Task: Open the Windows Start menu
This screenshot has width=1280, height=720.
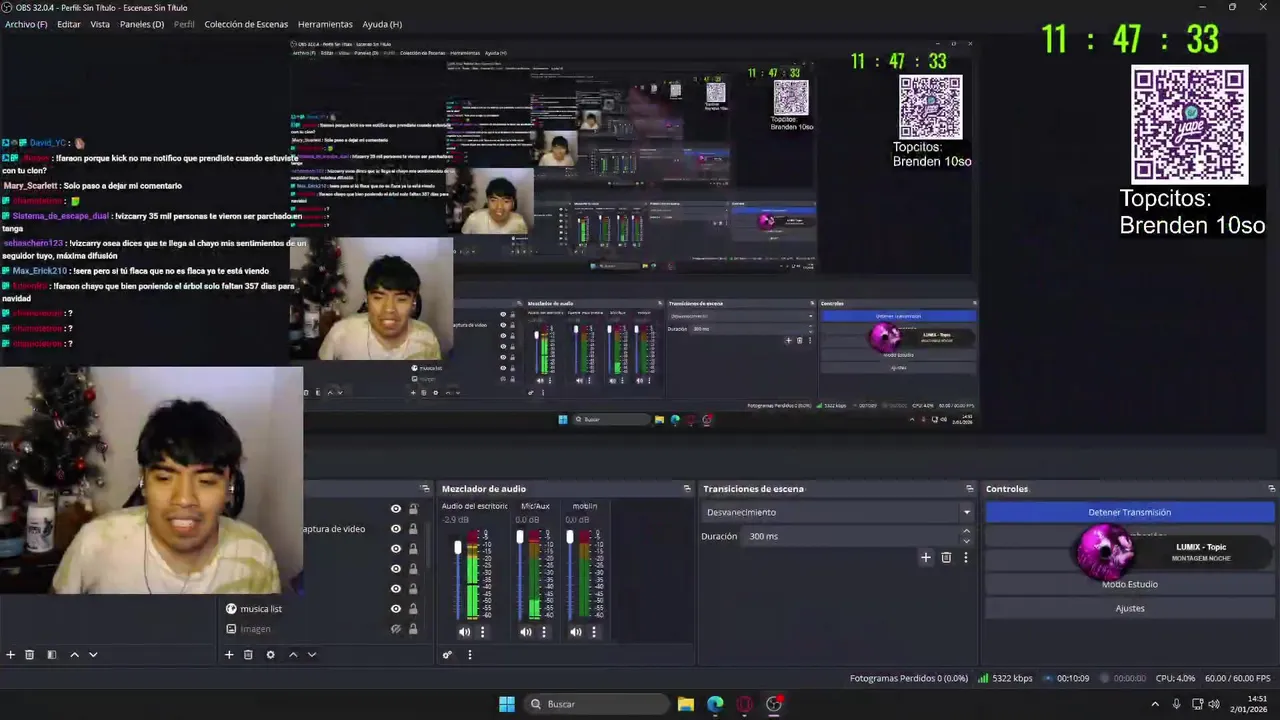Action: click(507, 704)
